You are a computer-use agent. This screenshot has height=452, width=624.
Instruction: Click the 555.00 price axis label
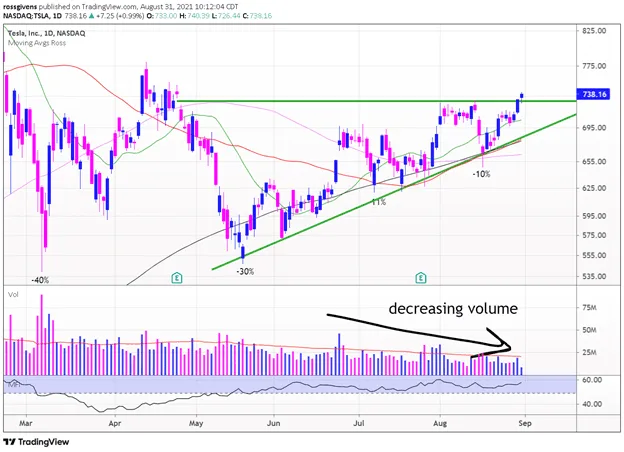point(594,255)
